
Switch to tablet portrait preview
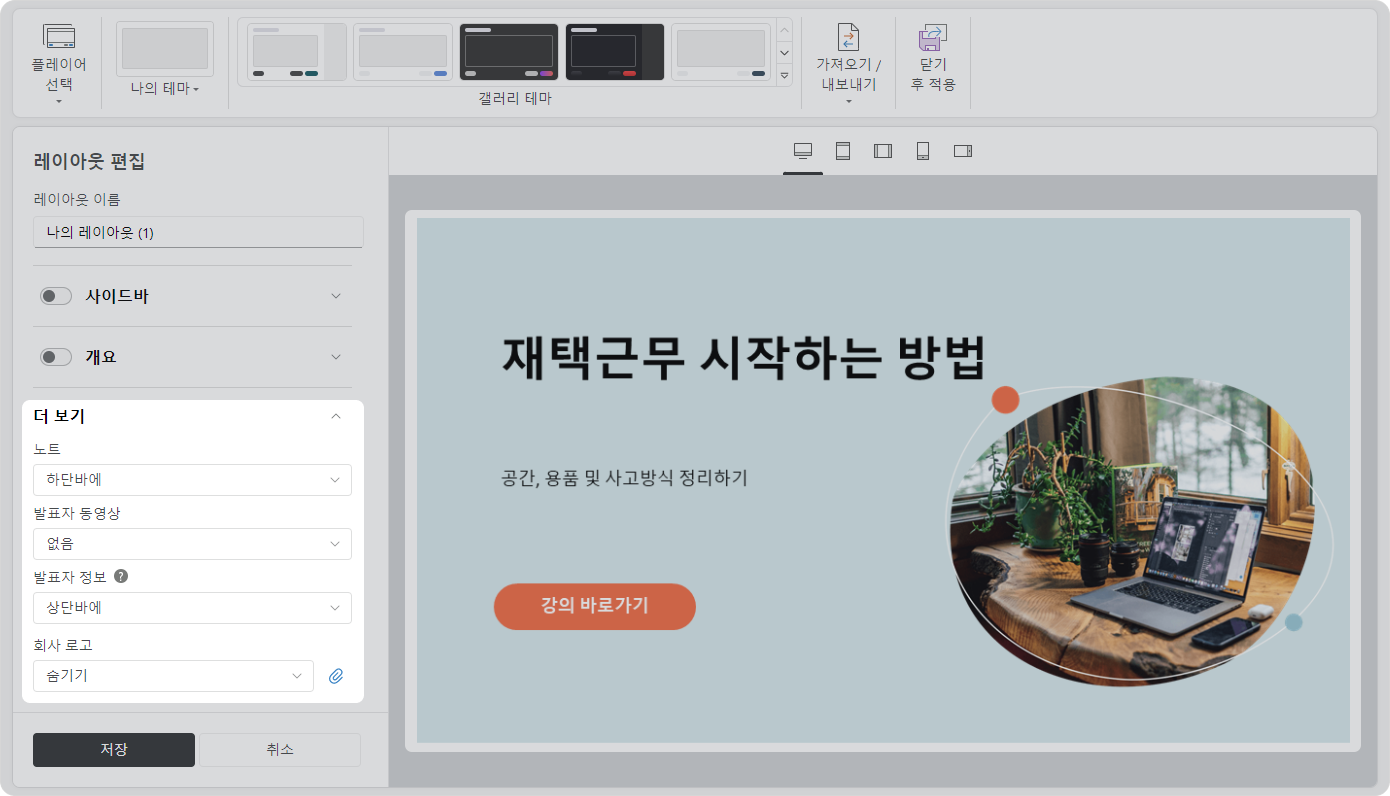click(x=843, y=151)
